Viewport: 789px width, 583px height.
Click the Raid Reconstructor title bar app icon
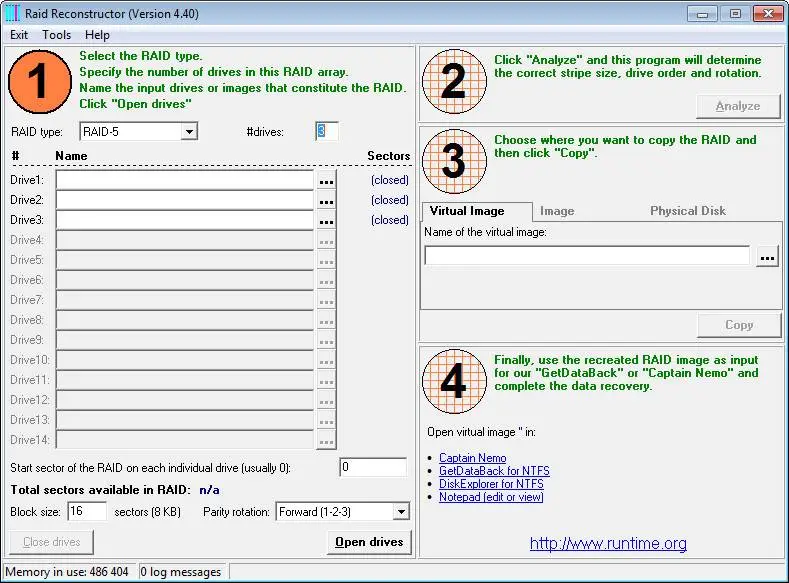pyautogui.click(x=12, y=13)
